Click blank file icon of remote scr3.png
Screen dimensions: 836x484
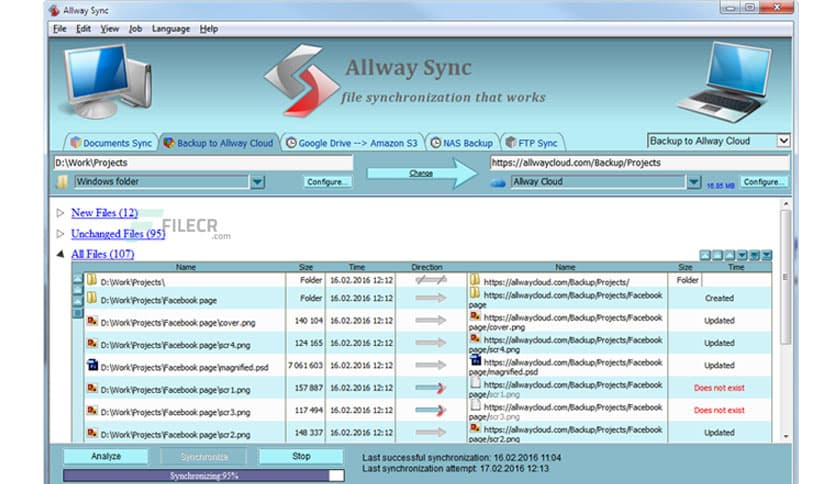[x=475, y=405]
